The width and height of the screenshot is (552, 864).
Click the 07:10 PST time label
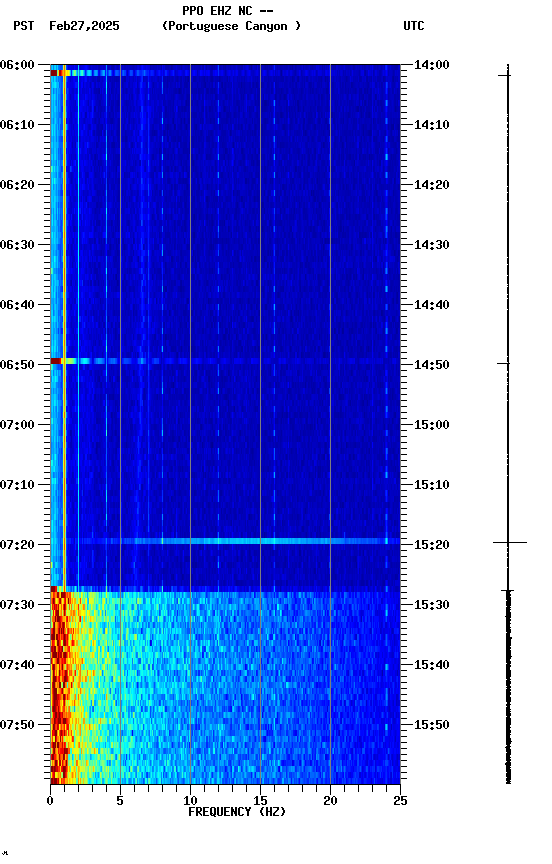(17, 485)
